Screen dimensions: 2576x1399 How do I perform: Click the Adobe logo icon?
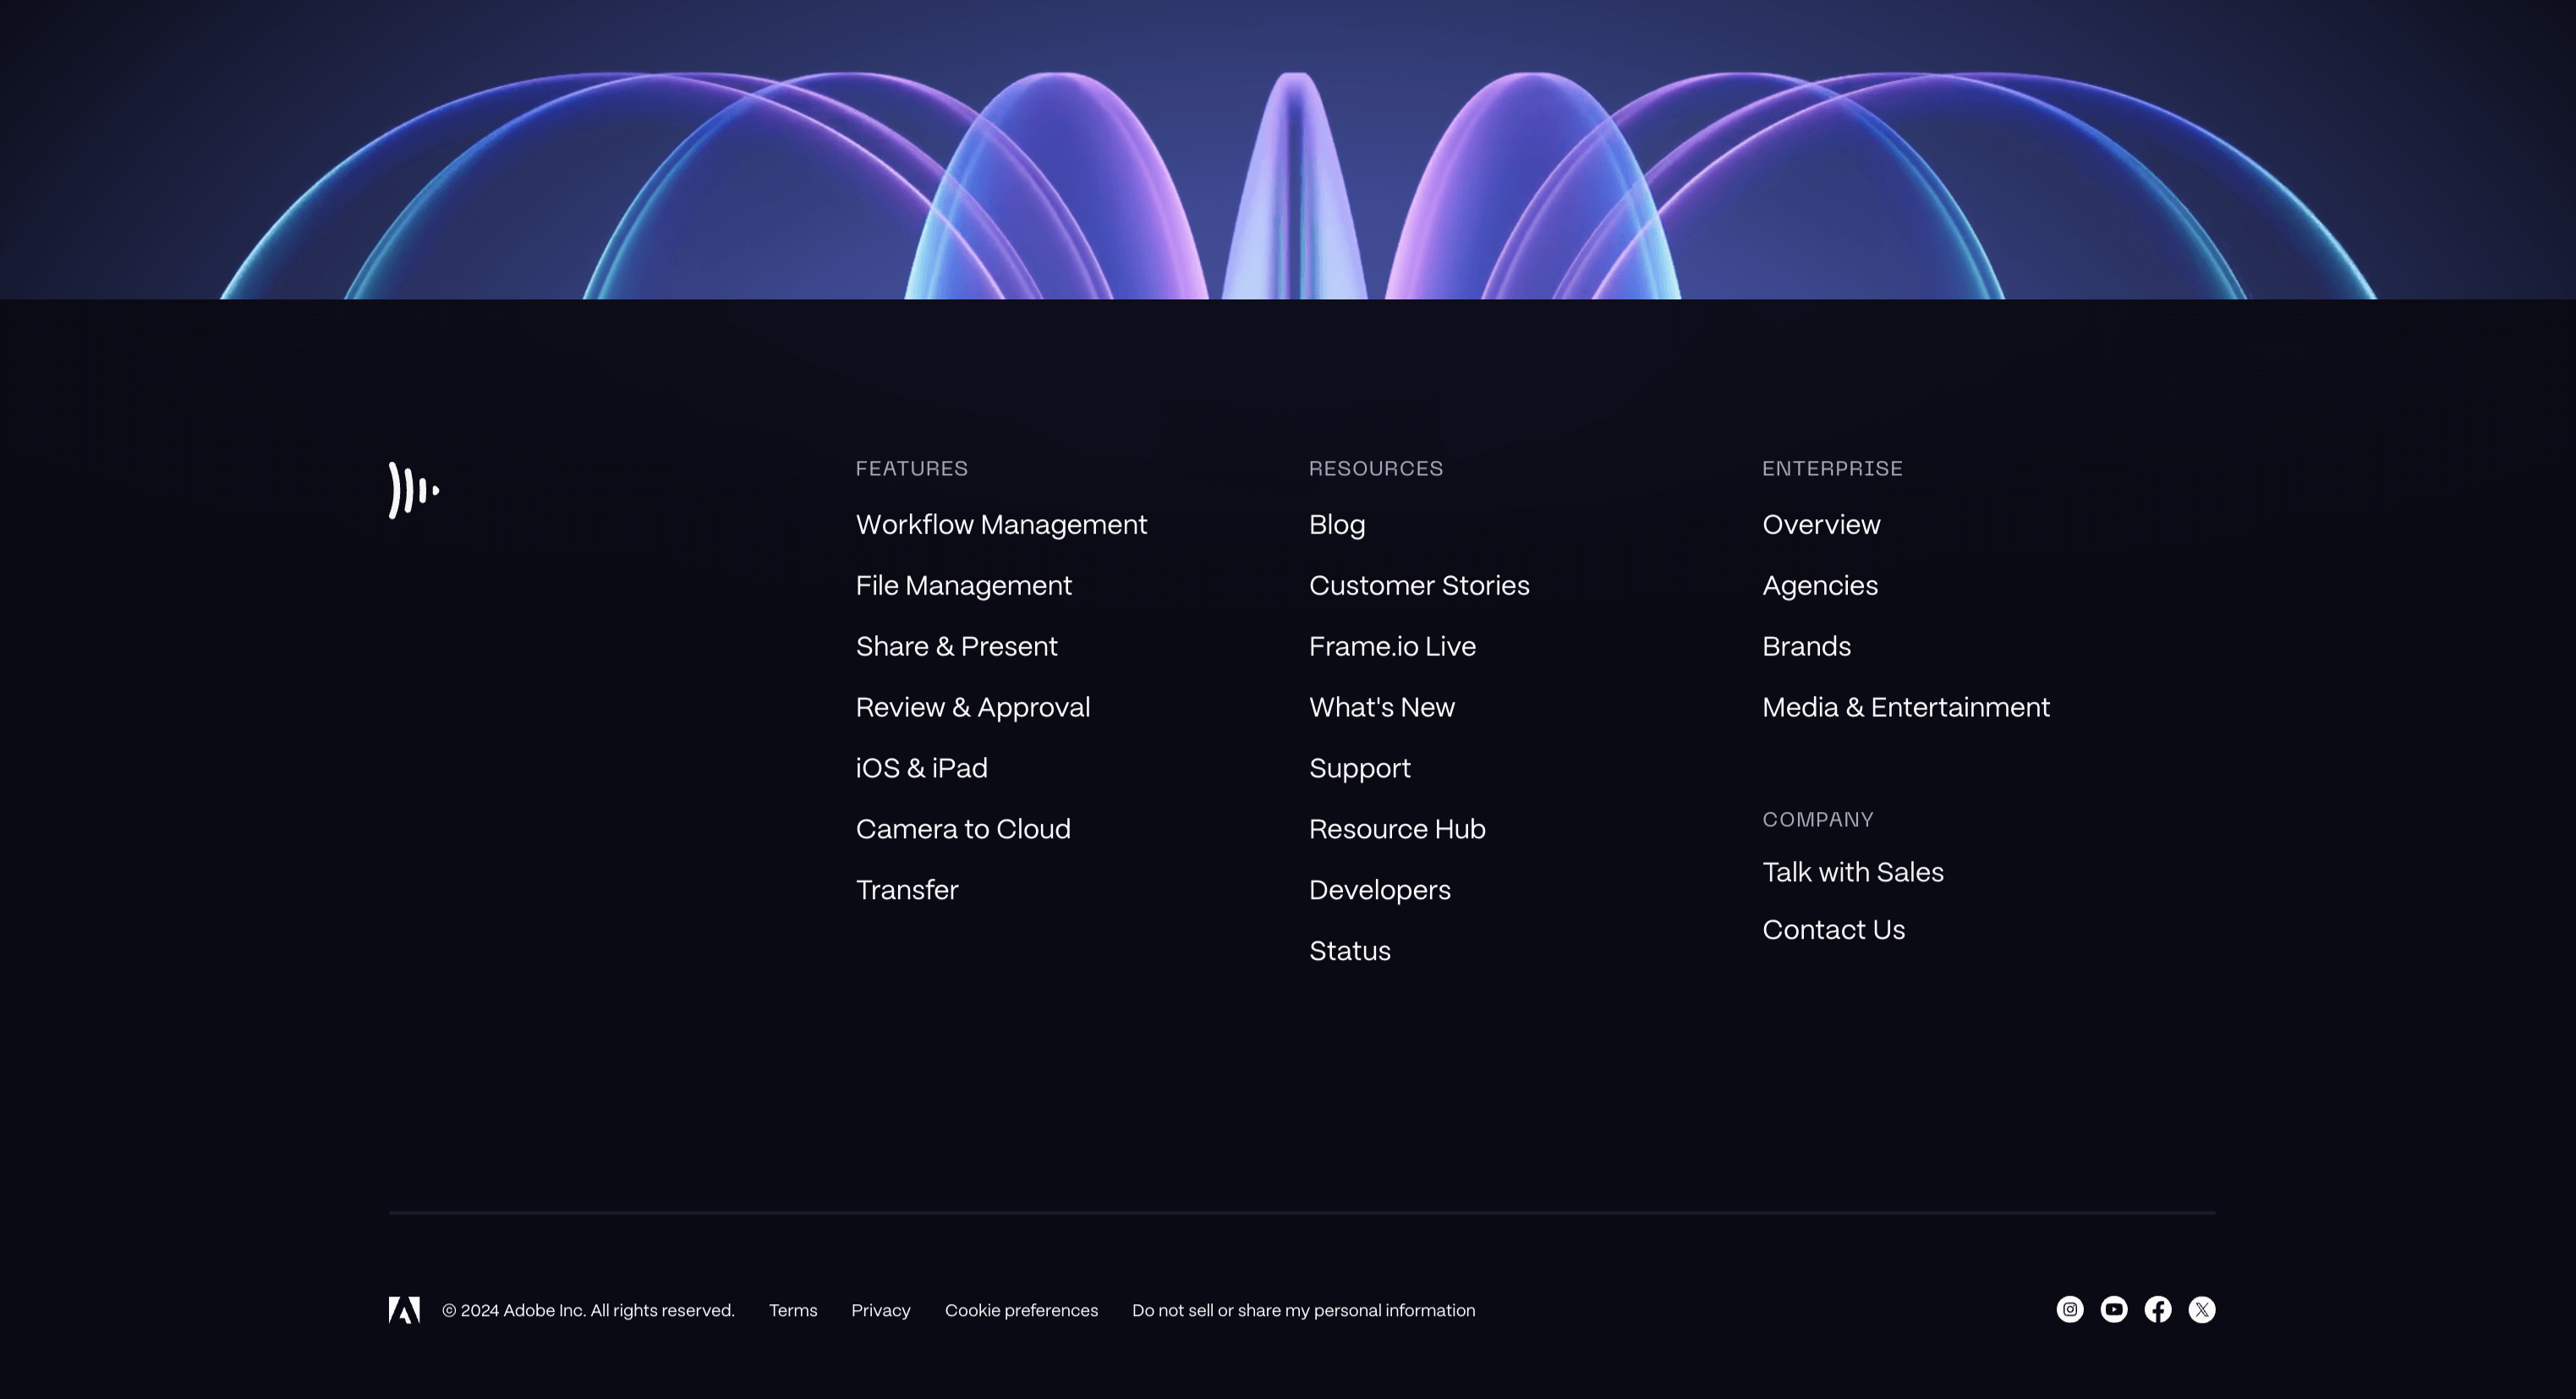point(404,1310)
